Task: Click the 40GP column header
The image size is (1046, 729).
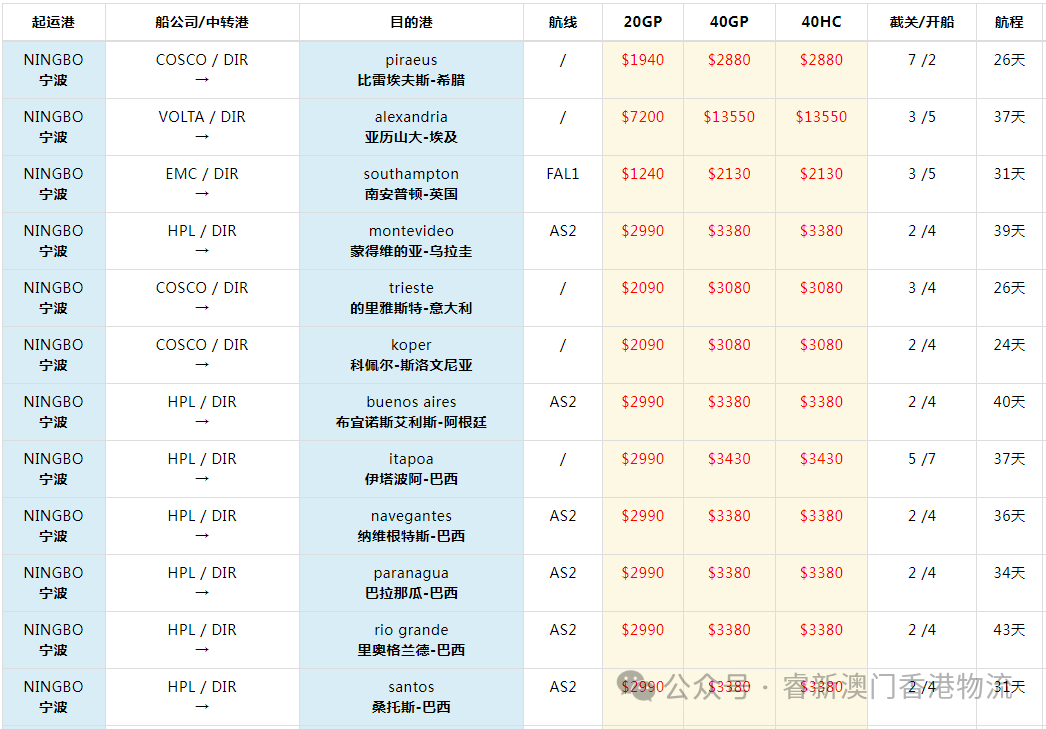Action: click(x=729, y=22)
